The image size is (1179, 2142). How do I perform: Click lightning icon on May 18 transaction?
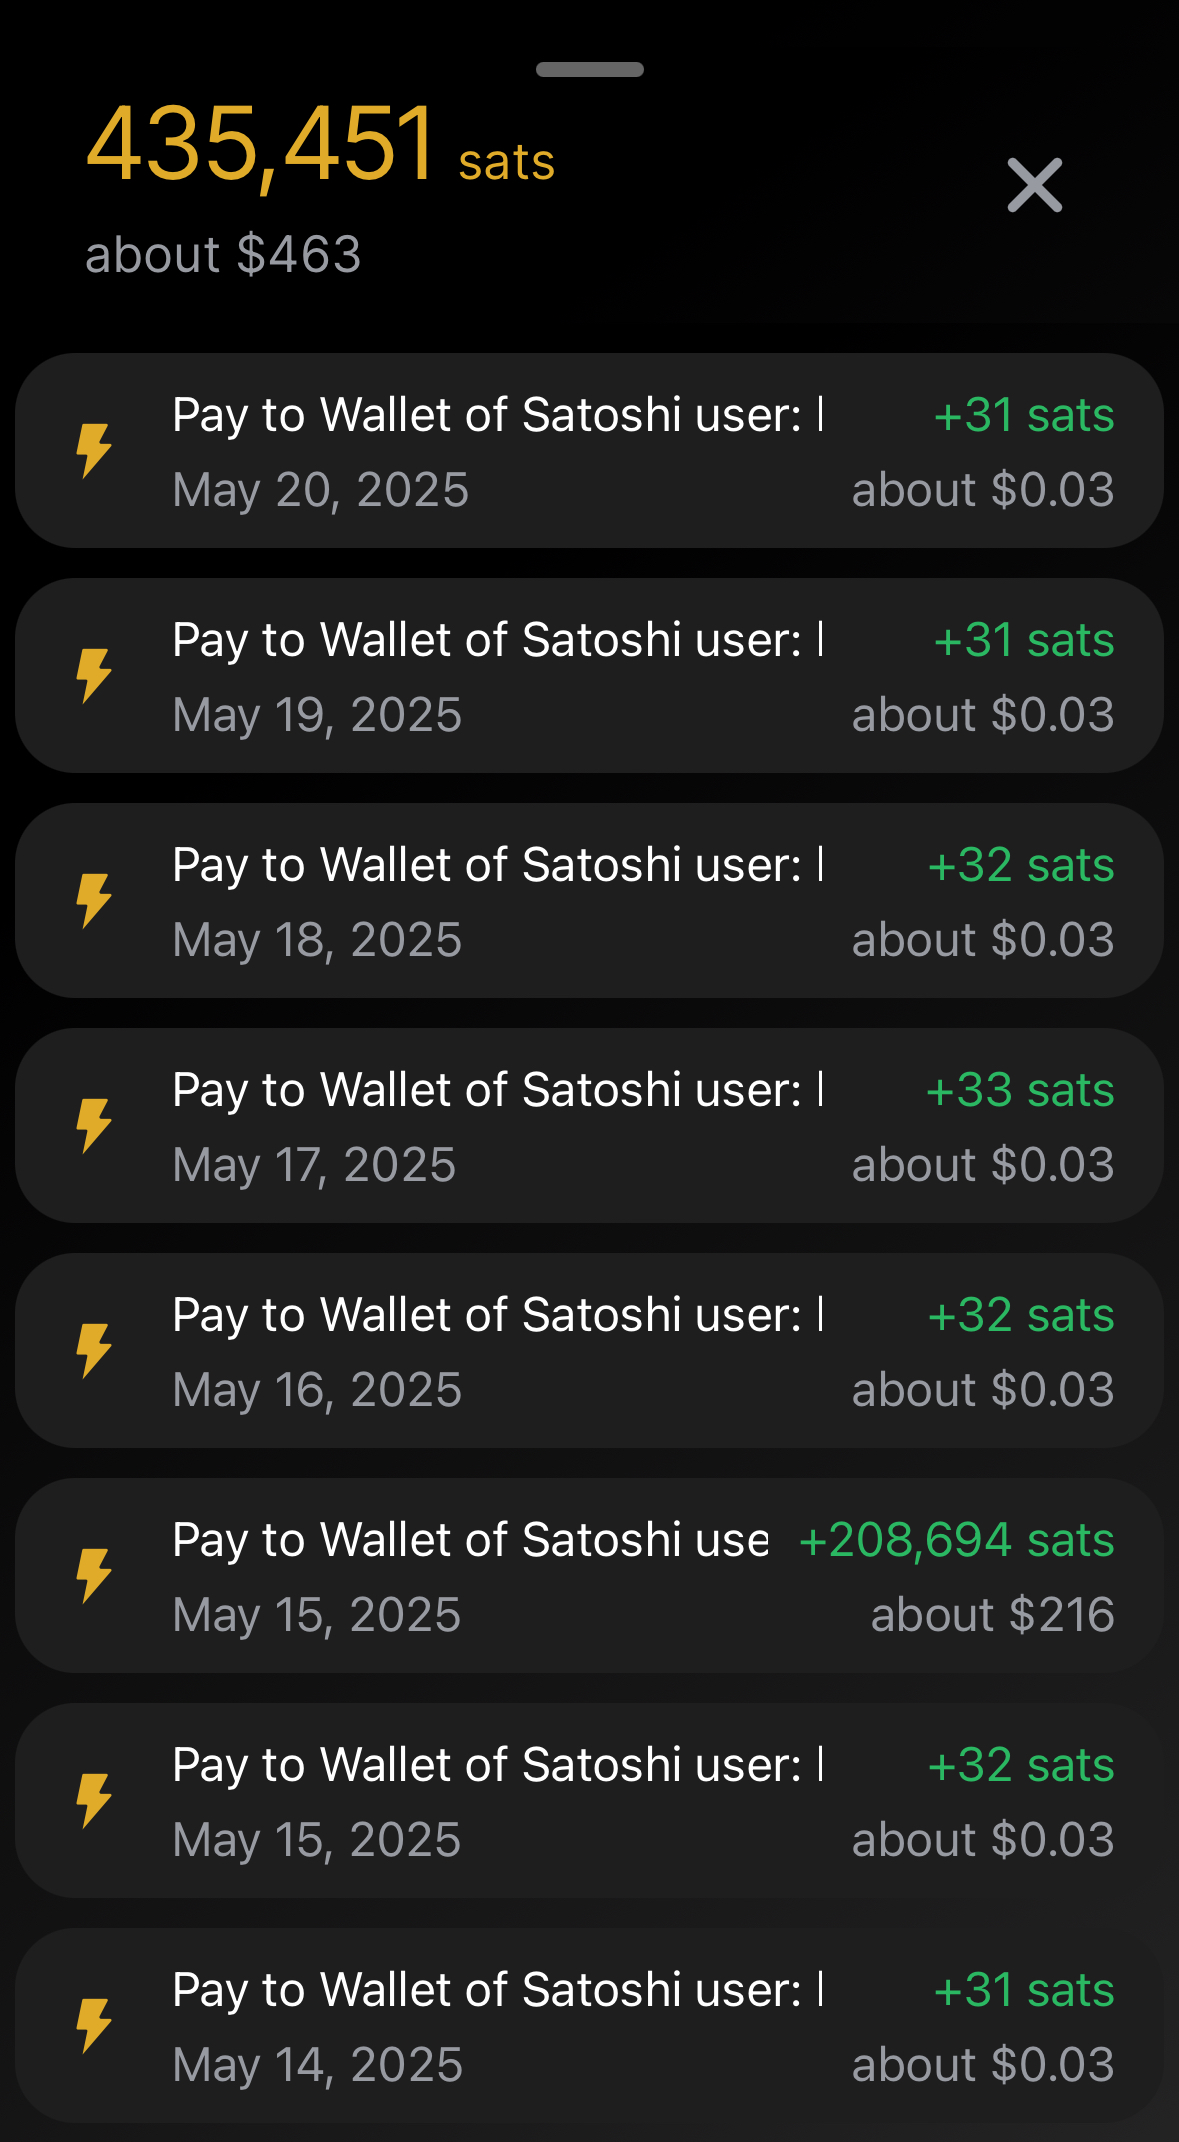94,900
